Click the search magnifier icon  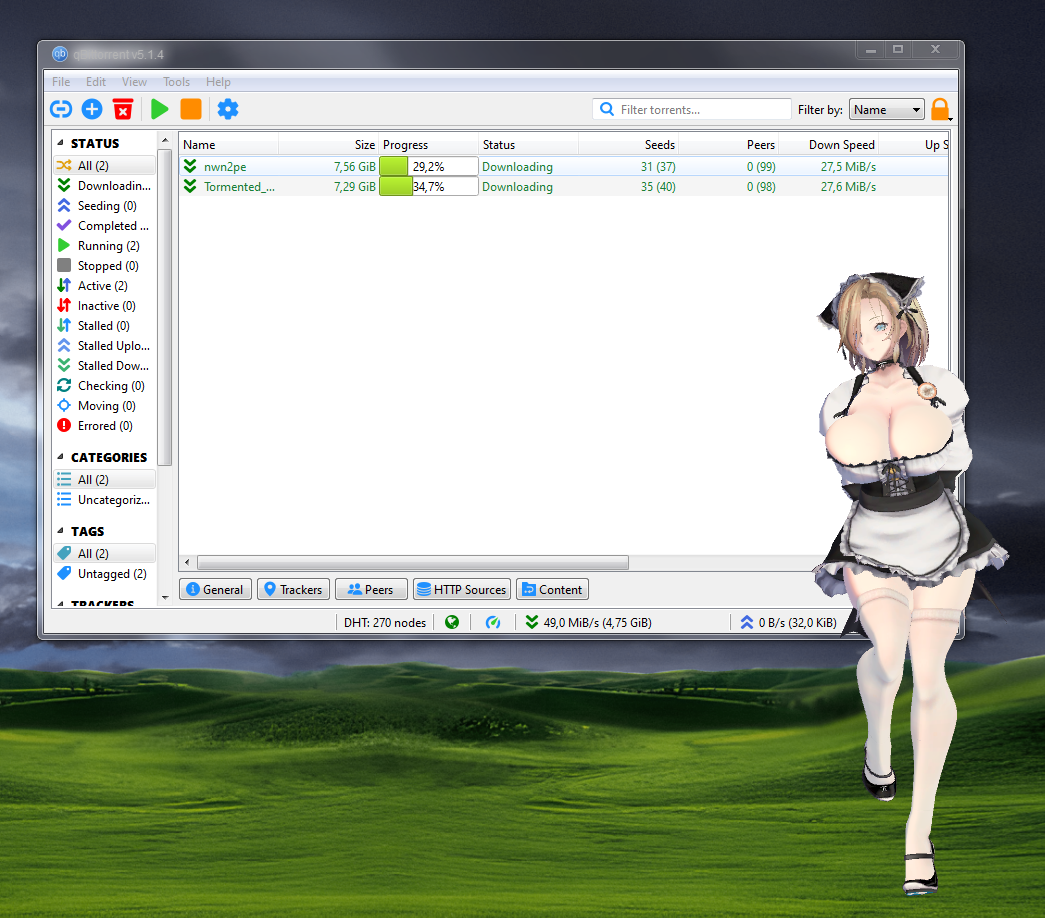tap(606, 109)
